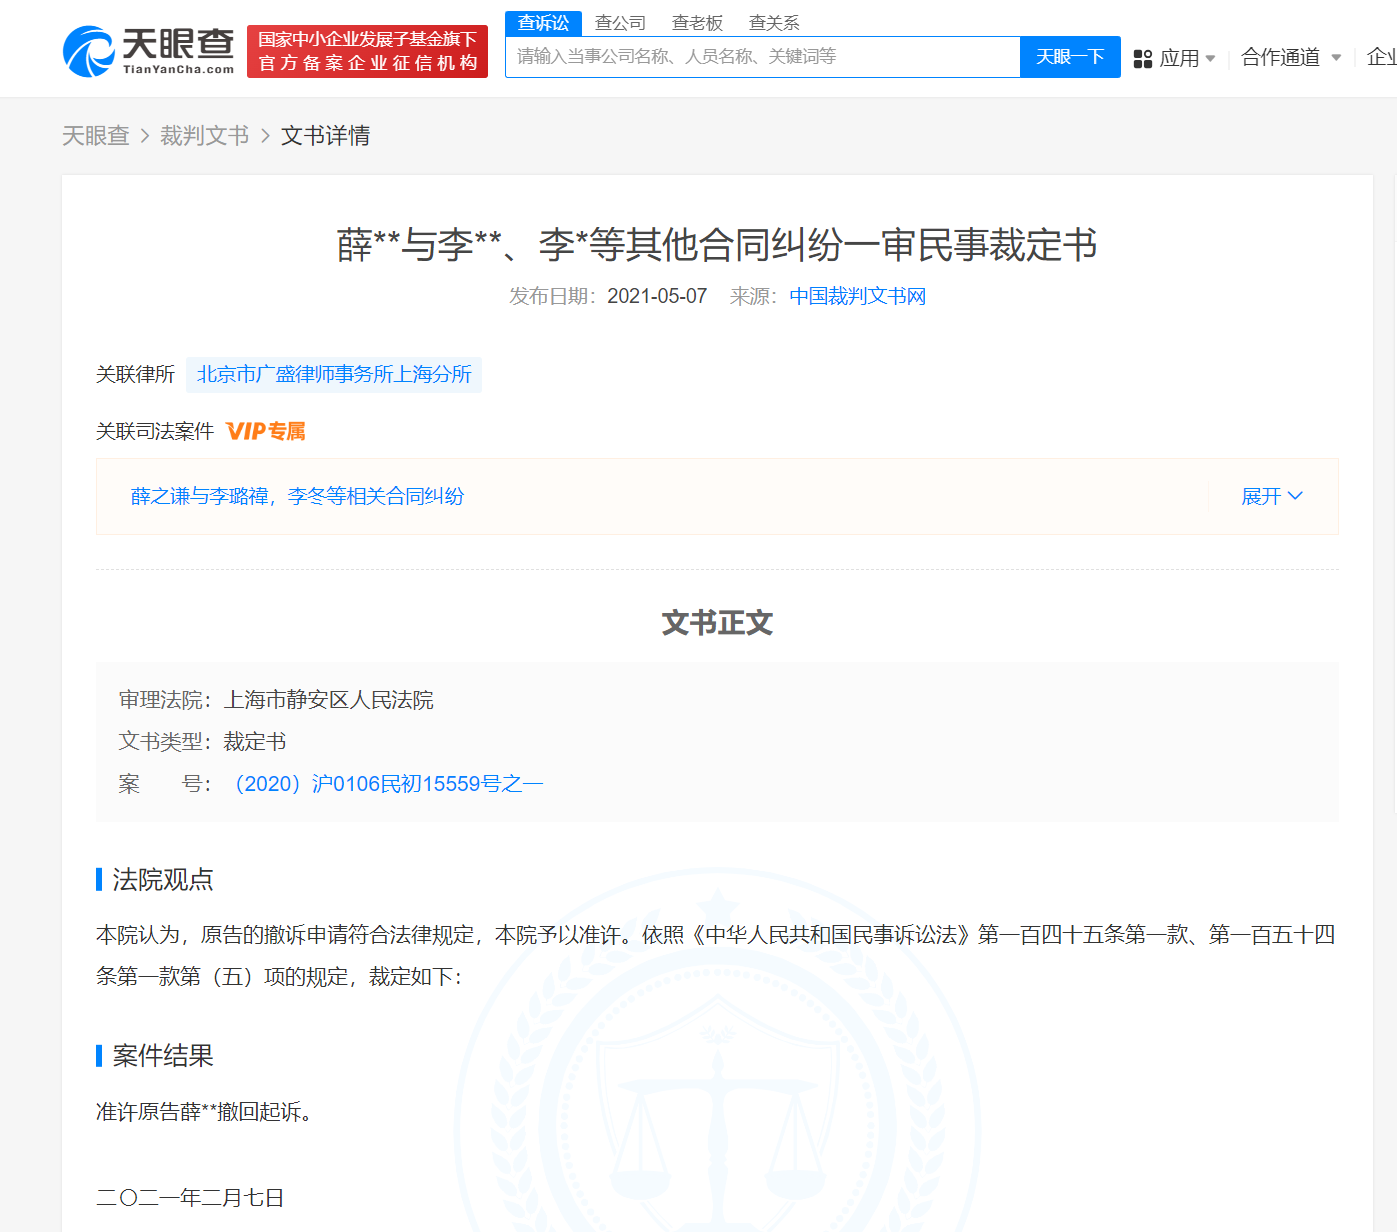
Task: Open the red 国家中小企业发展子基金 banner
Action: [x=367, y=51]
